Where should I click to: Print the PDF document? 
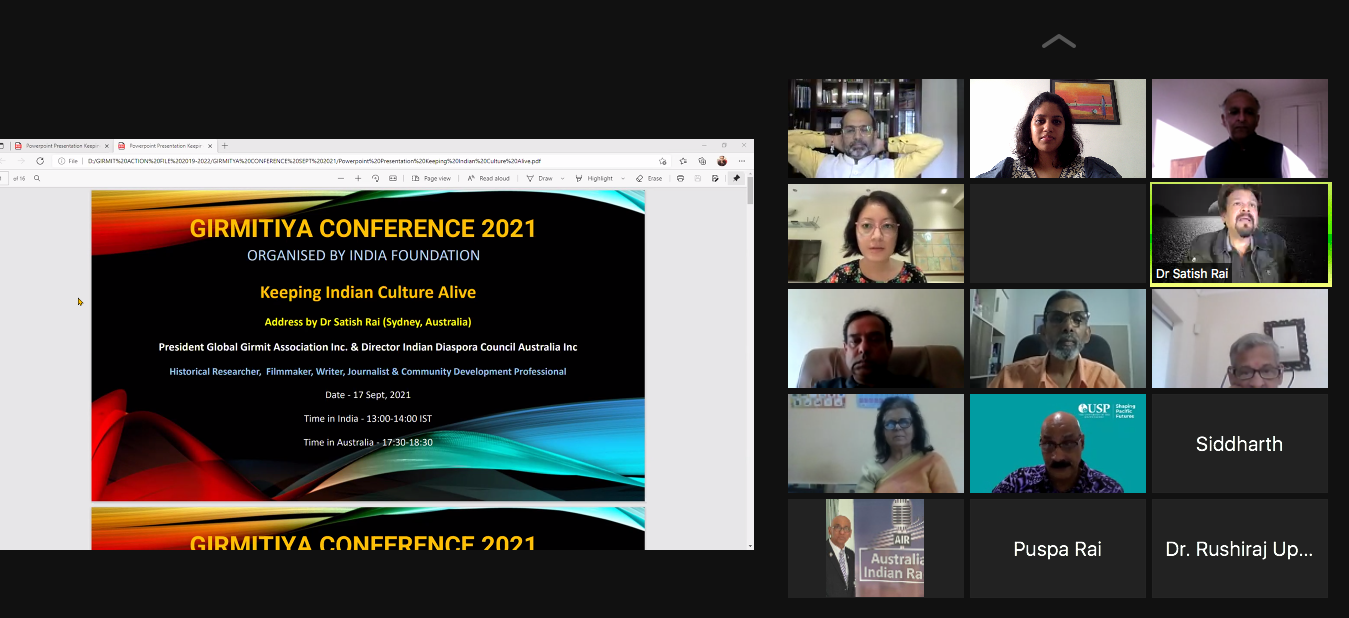(680, 178)
